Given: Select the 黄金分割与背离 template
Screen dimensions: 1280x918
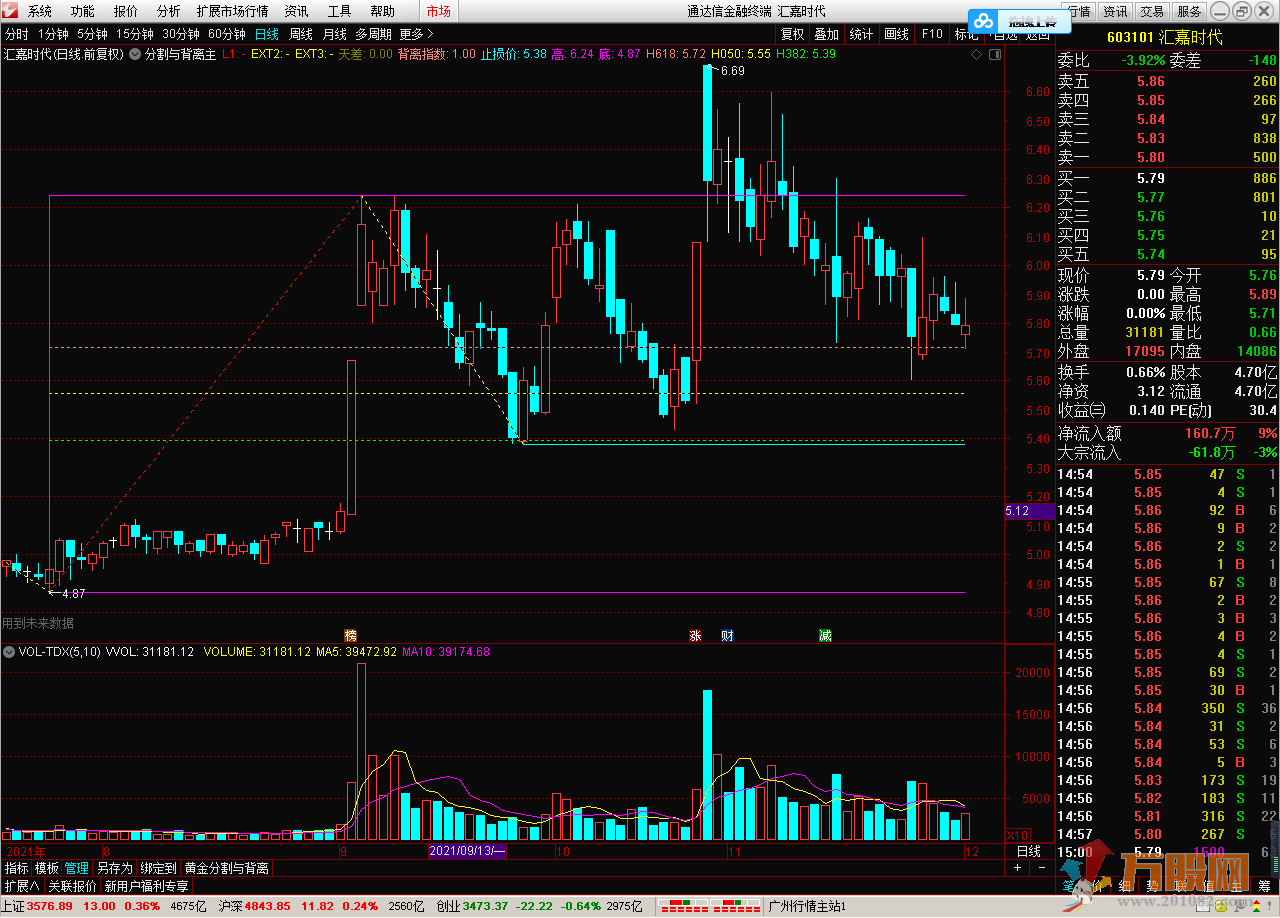Looking at the screenshot, I should [226, 868].
